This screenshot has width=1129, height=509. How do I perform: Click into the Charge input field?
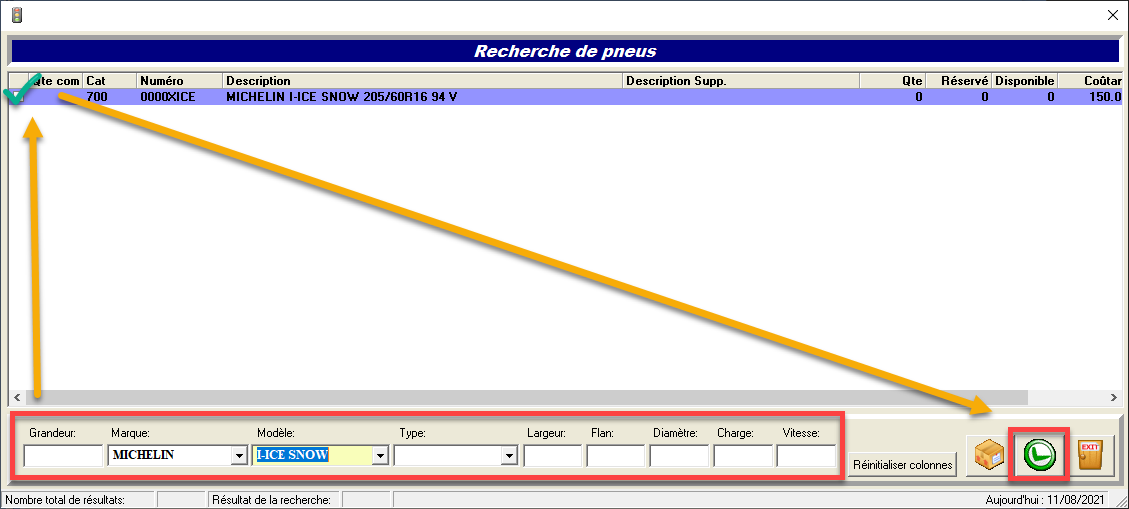coord(743,456)
